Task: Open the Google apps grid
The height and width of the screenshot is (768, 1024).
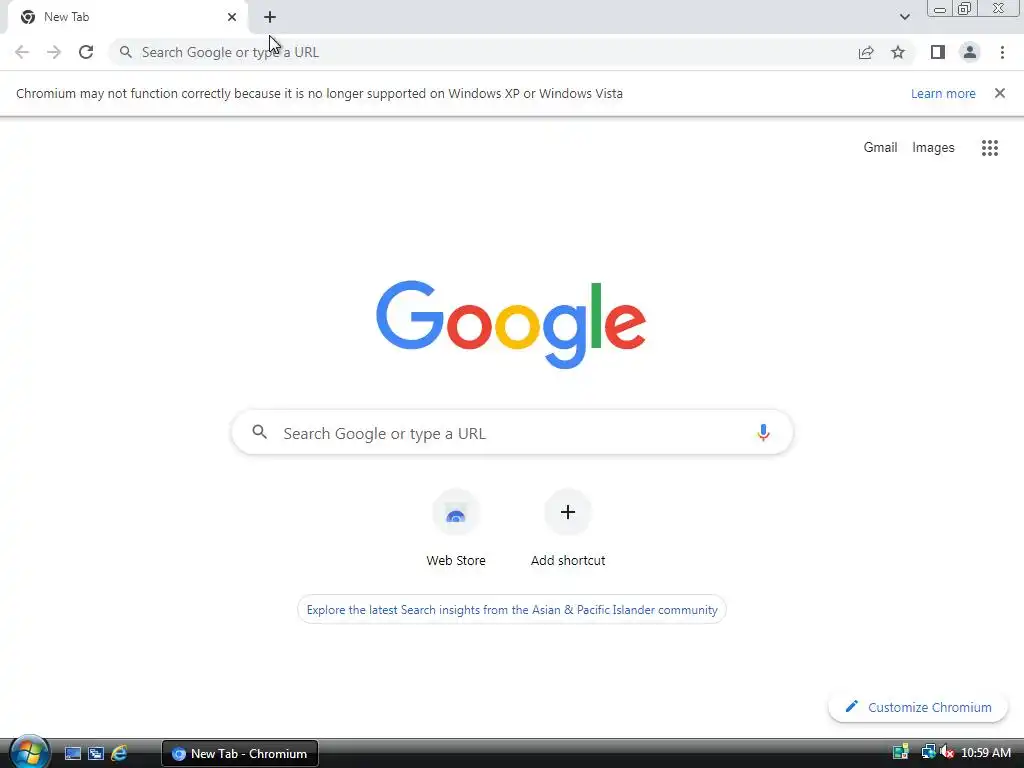Action: pyautogui.click(x=990, y=148)
